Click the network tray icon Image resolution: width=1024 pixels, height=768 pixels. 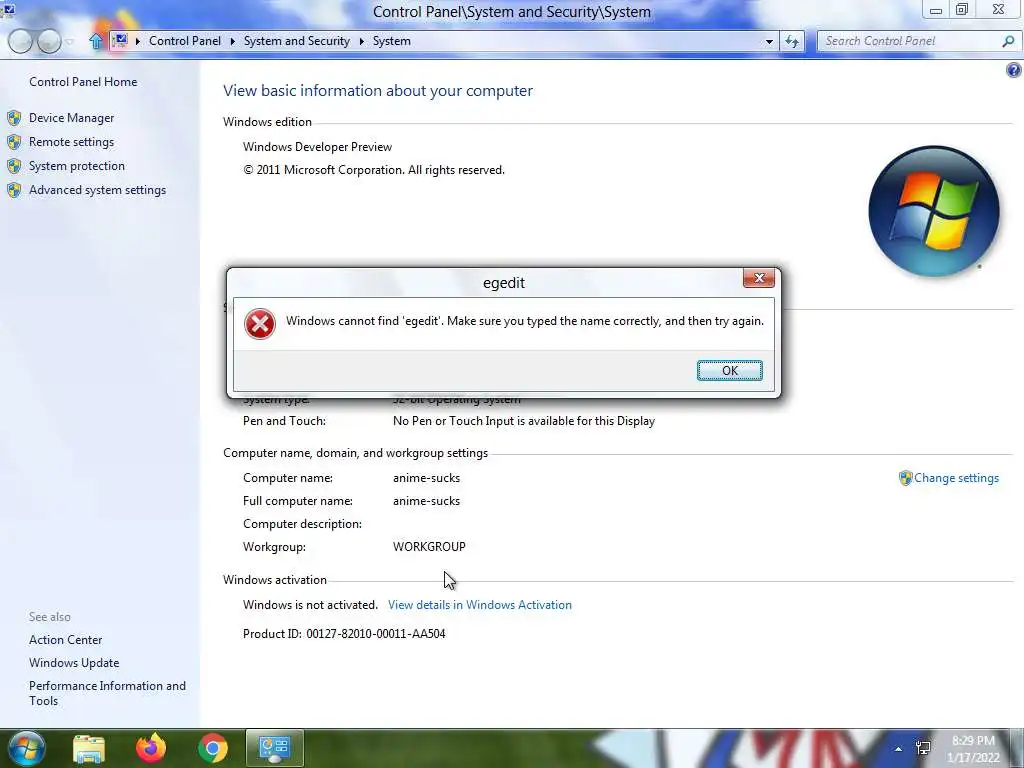pos(923,748)
